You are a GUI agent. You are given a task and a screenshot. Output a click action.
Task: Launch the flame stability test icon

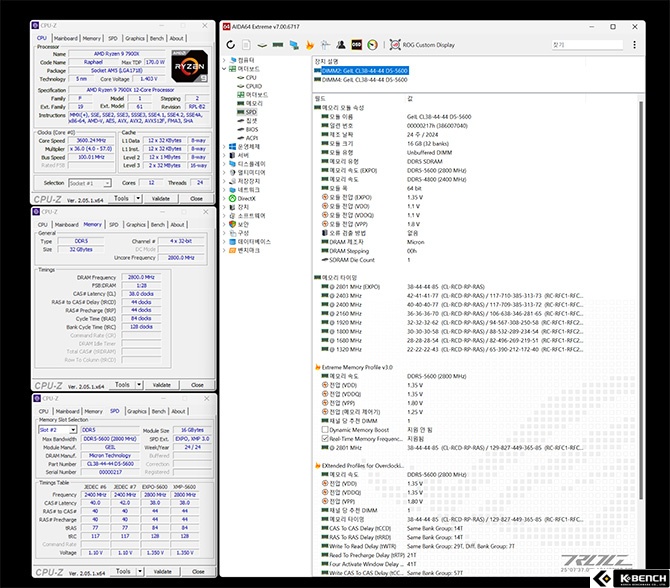coord(310,45)
